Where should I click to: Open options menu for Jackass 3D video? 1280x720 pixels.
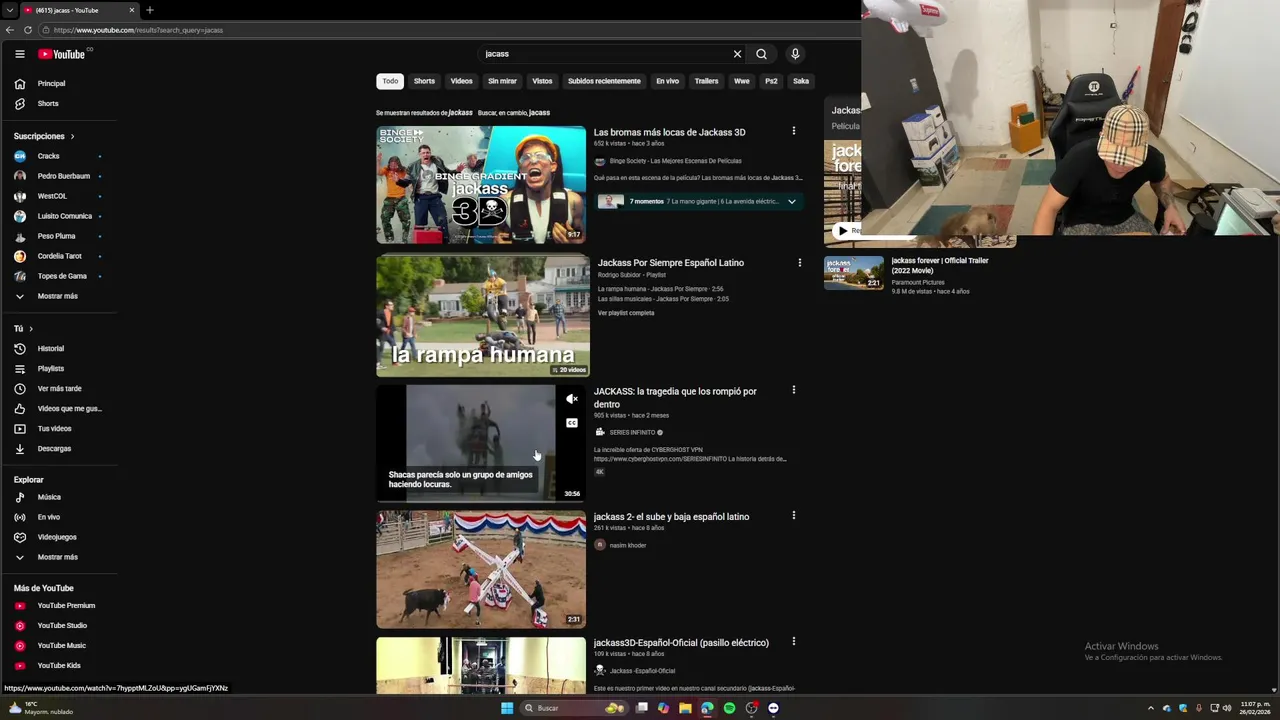click(794, 131)
